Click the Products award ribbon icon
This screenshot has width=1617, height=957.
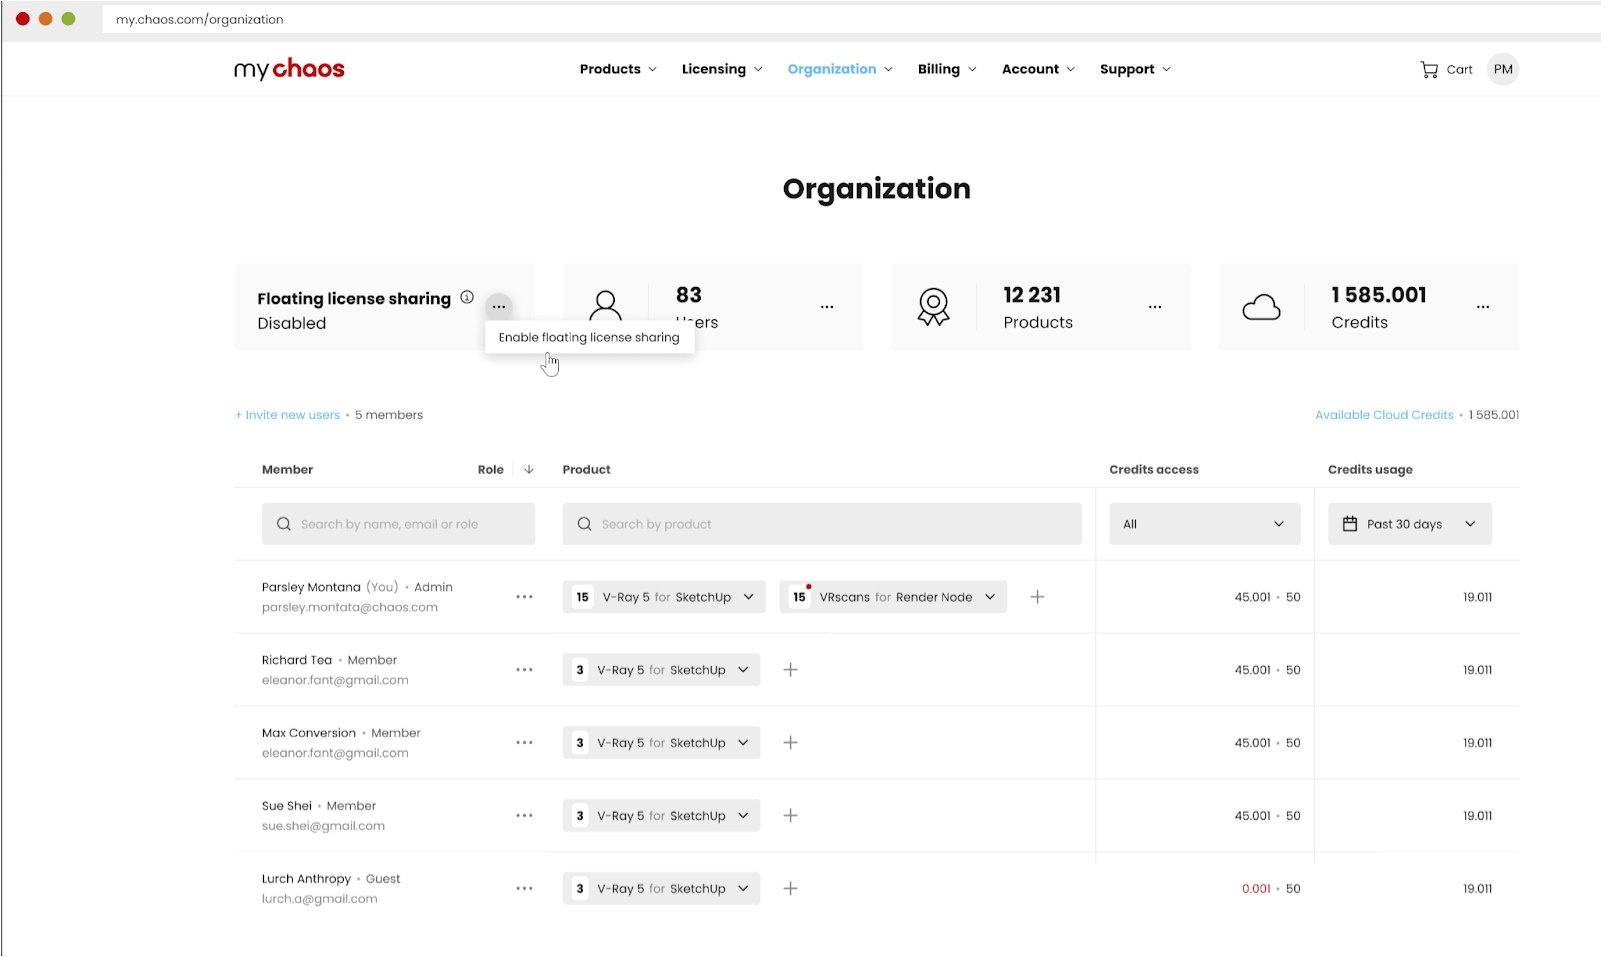point(933,307)
